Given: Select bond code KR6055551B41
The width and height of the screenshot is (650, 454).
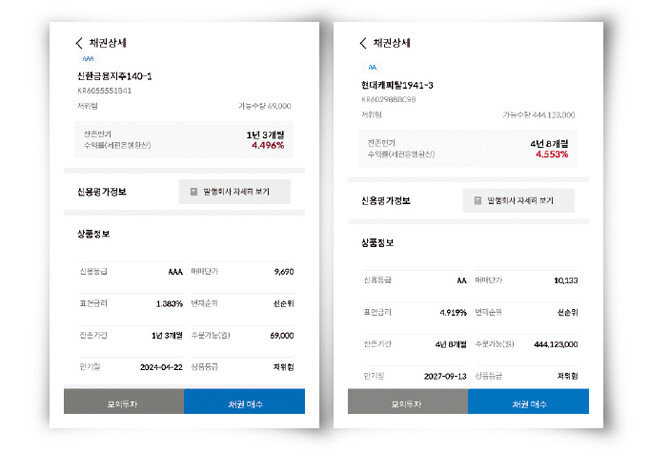Looking at the screenshot, I should click(104, 90).
